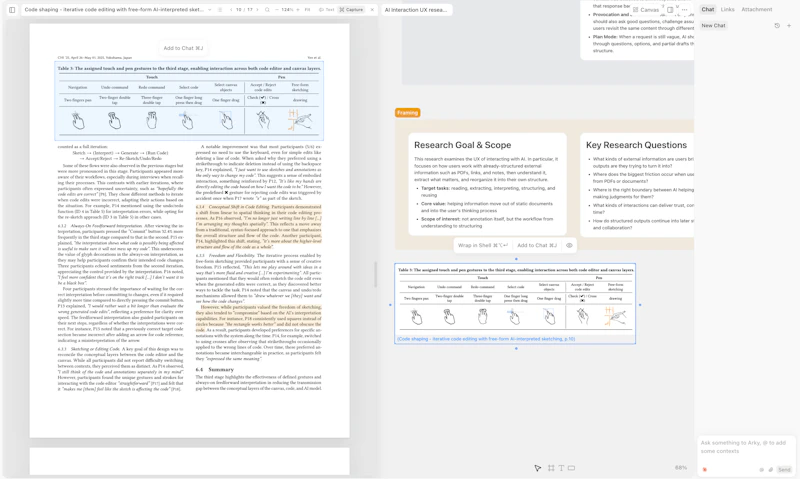The height and width of the screenshot is (479, 800).
Task: Click the 6.4 Summary heading in PDF
Action: point(214,369)
